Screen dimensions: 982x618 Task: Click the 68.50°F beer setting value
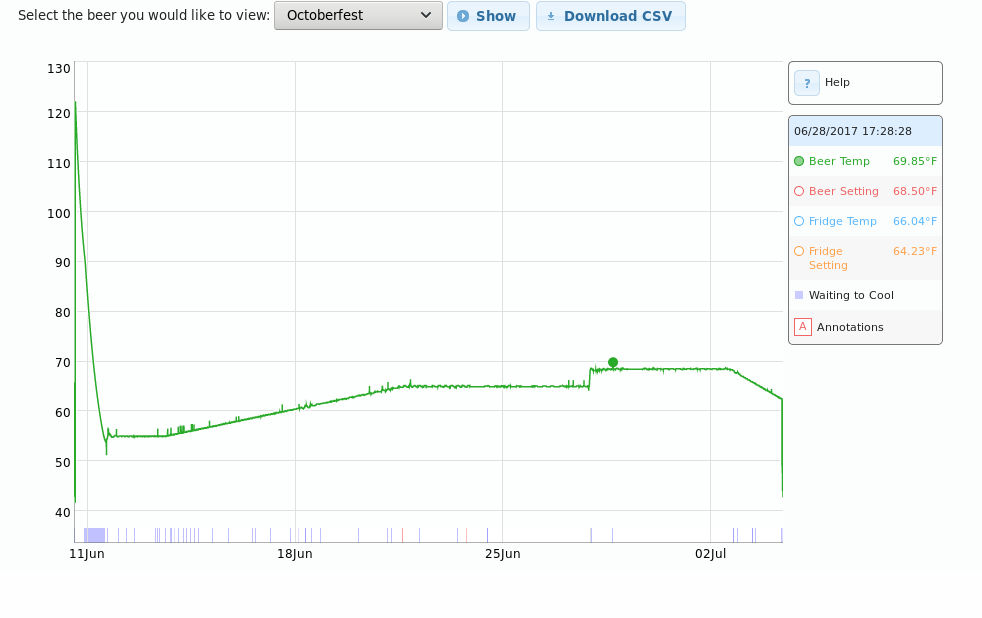point(915,192)
